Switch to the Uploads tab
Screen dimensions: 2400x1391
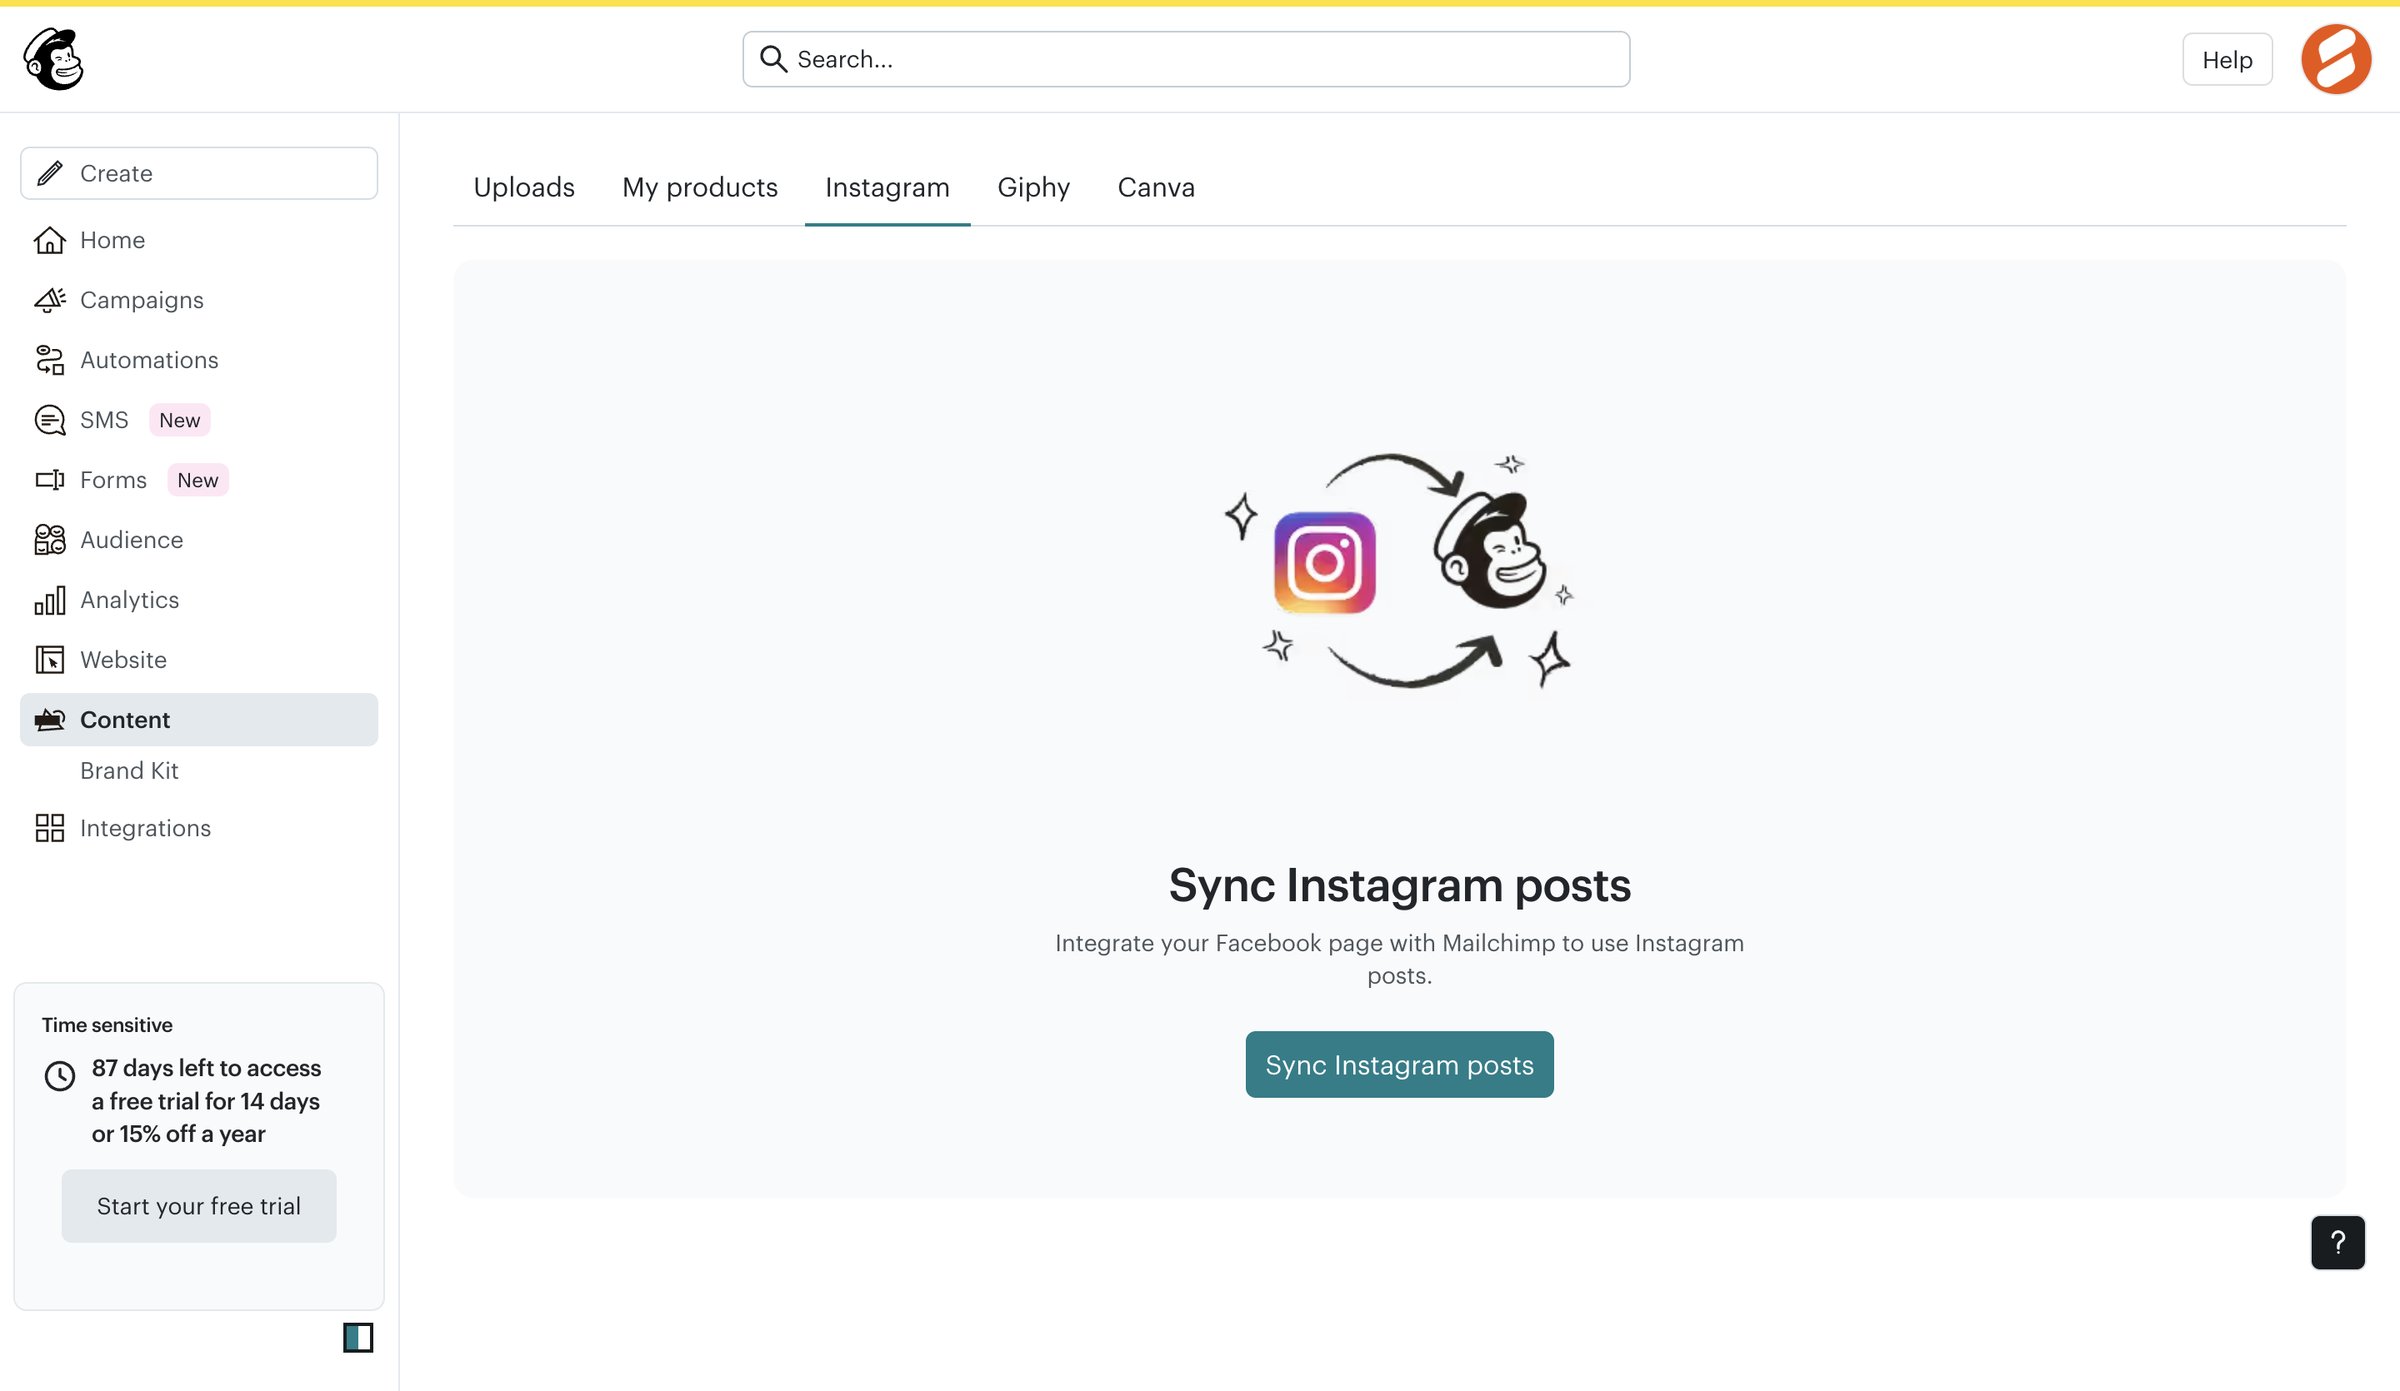coord(524,187)
